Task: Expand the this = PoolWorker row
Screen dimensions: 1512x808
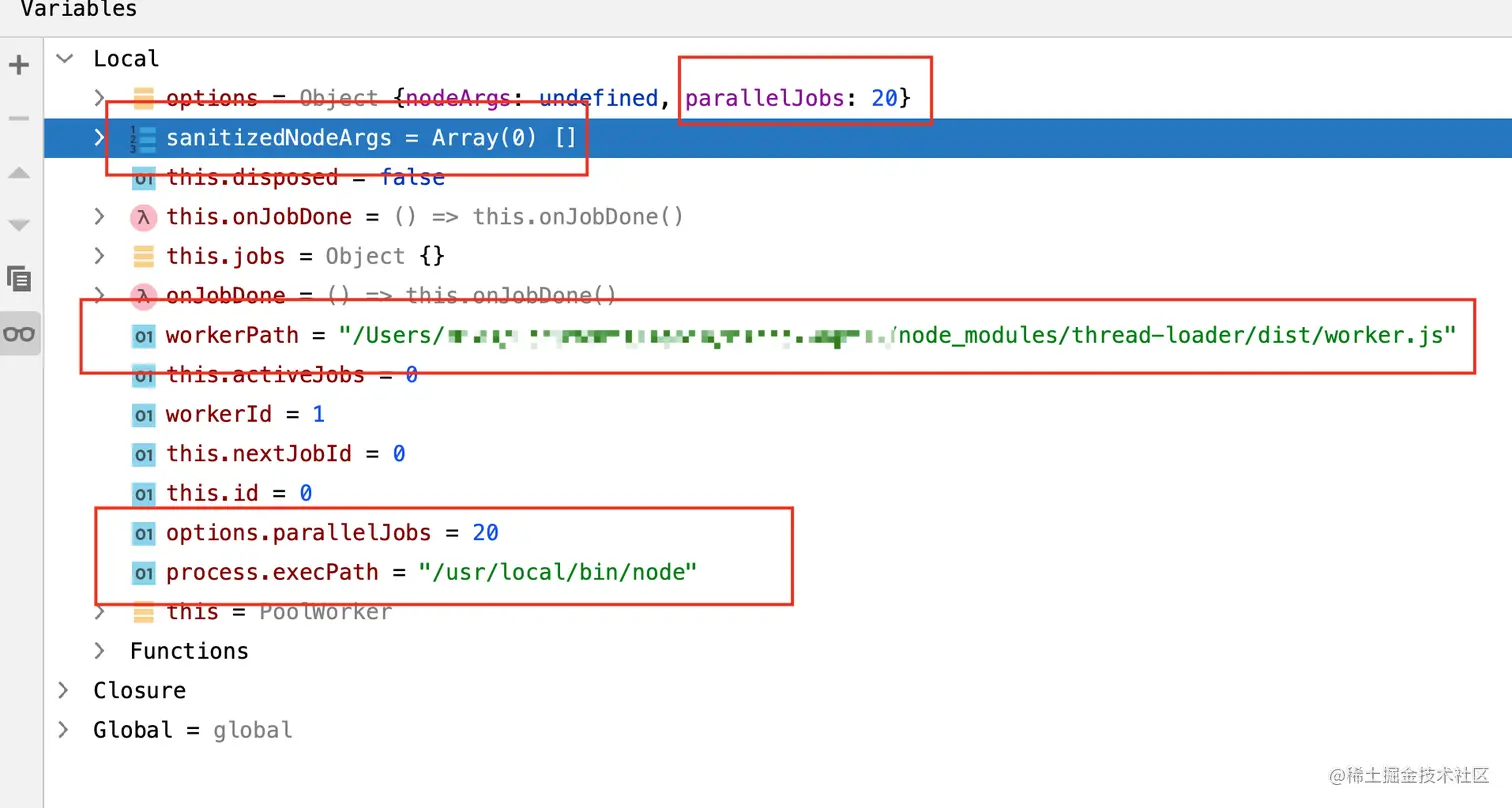Action: click(99, 611)
